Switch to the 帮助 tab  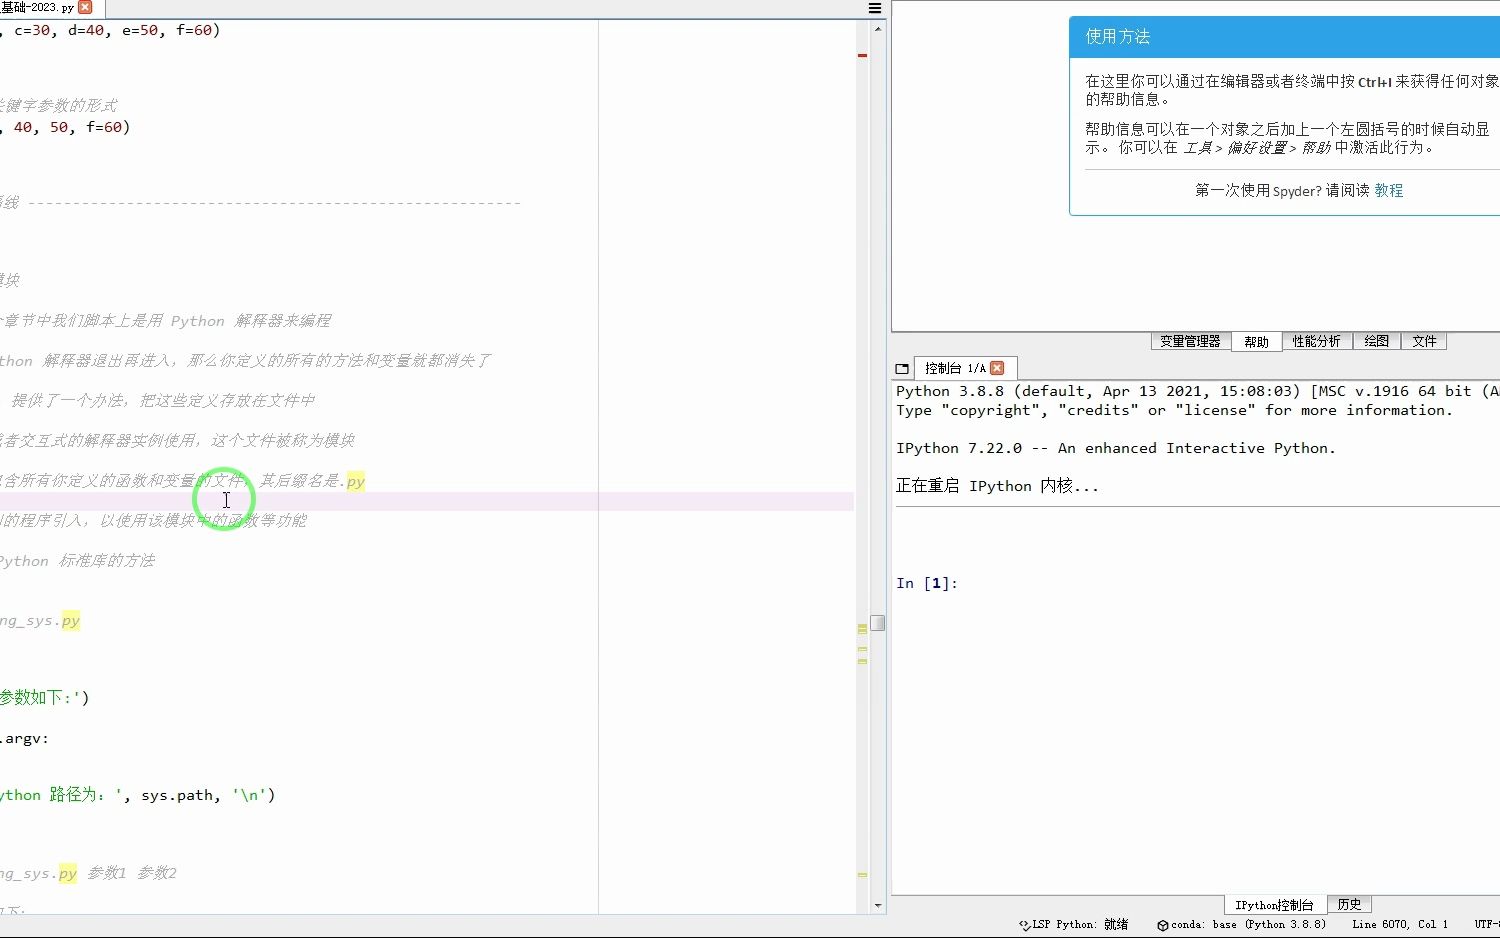pos(1256,342)
